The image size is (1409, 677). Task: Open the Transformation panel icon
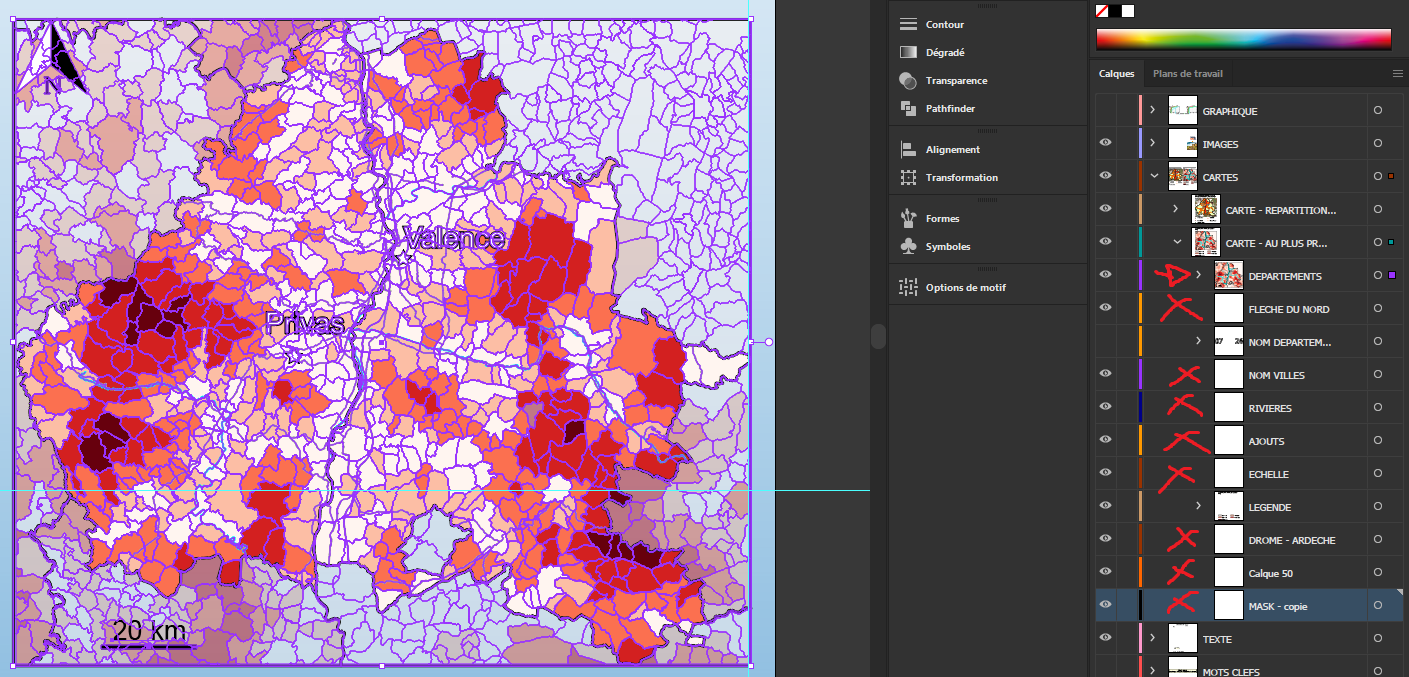point(908,177)
